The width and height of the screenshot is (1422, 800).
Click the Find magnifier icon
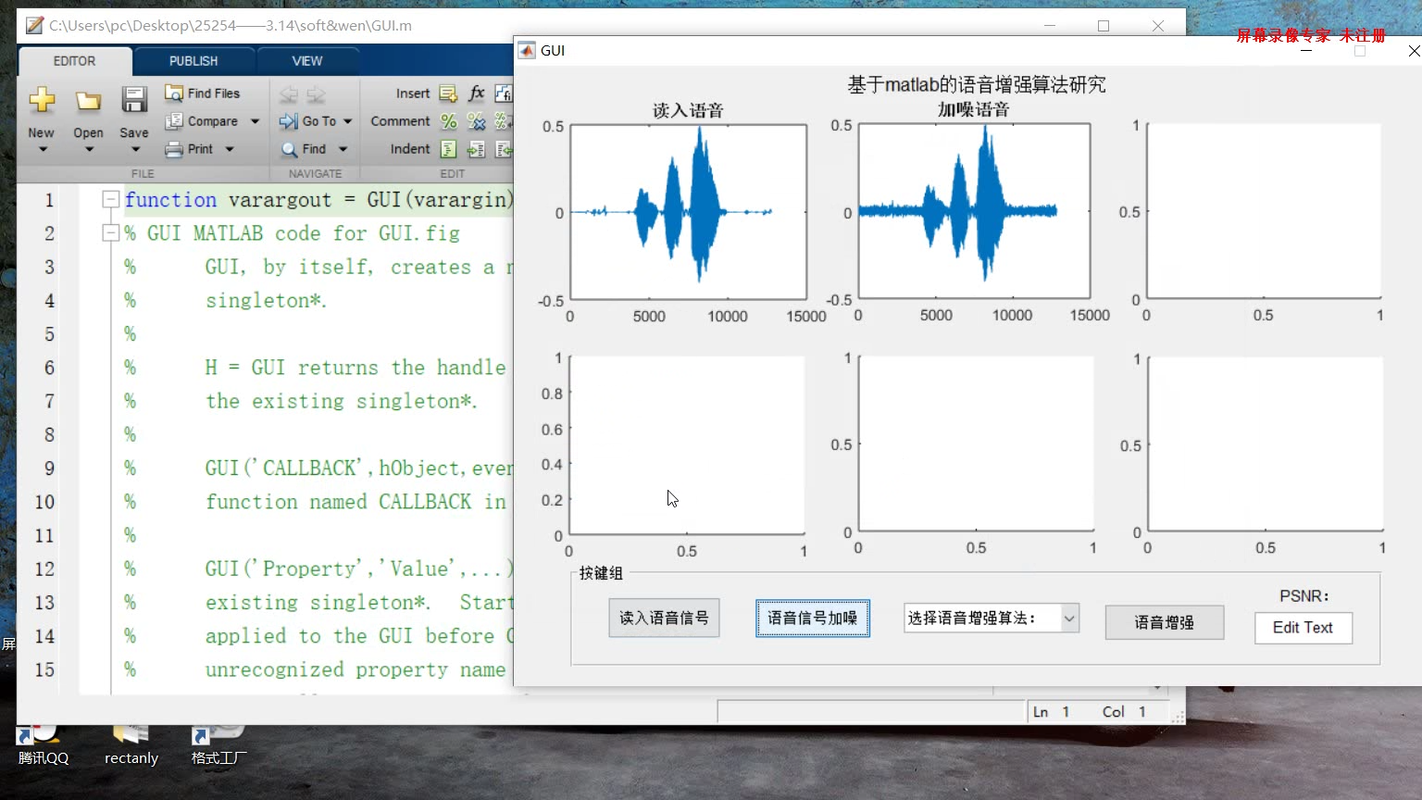point(289,149)
